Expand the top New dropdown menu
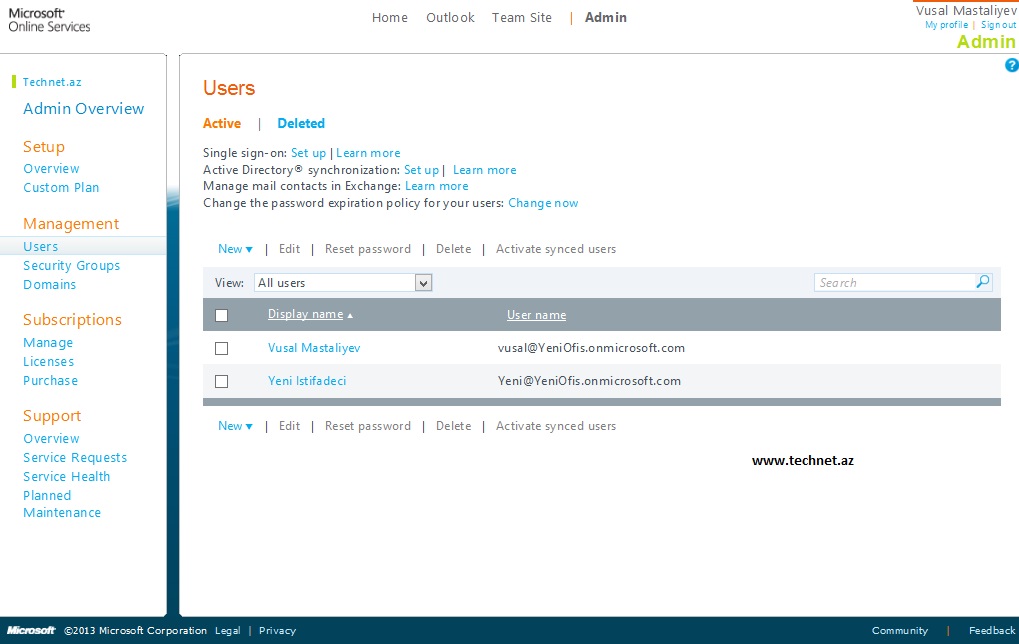 point(235,249)
